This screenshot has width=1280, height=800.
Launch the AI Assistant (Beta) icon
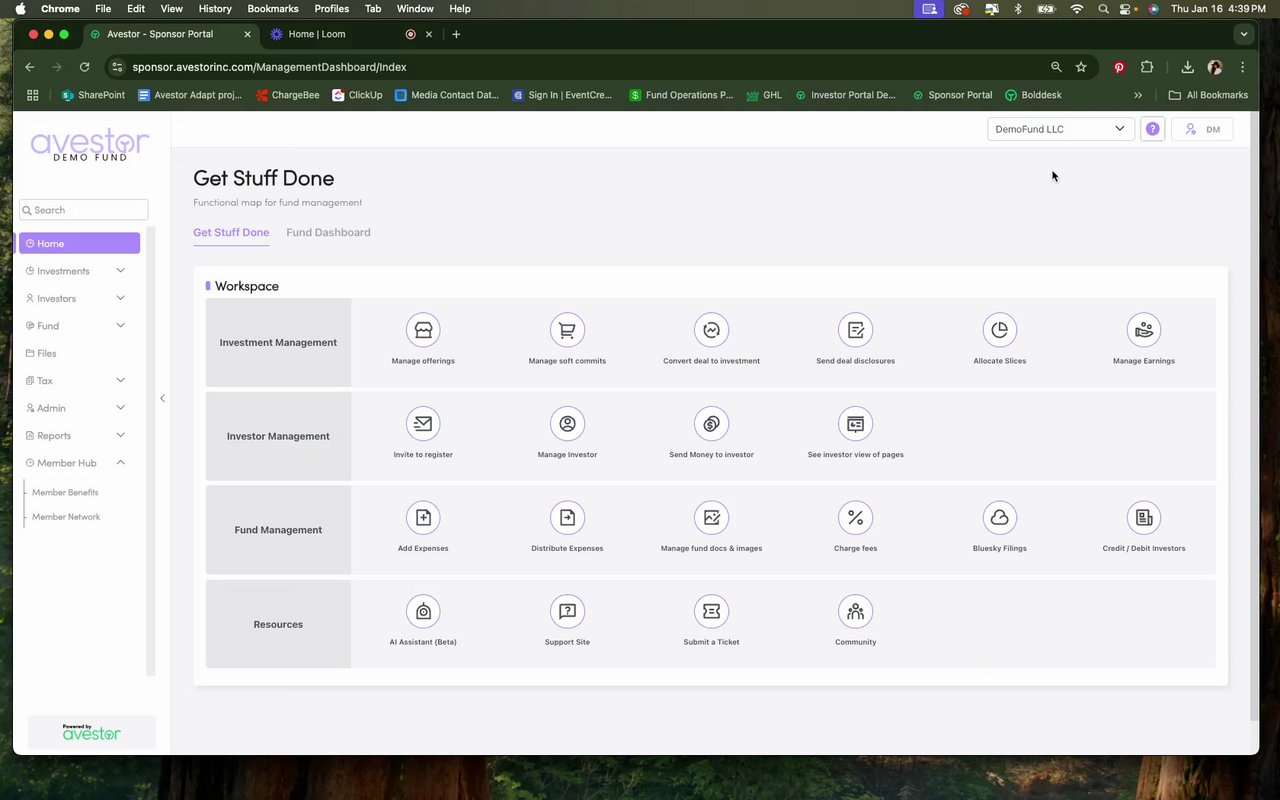pos(423,611)
